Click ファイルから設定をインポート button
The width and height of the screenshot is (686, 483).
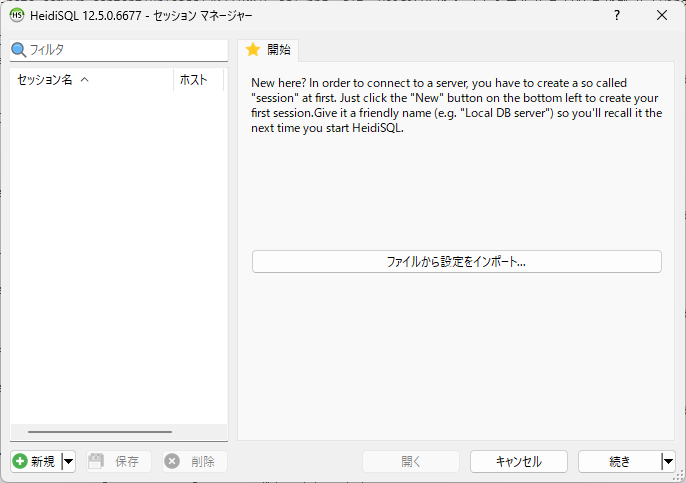[457, 262]
